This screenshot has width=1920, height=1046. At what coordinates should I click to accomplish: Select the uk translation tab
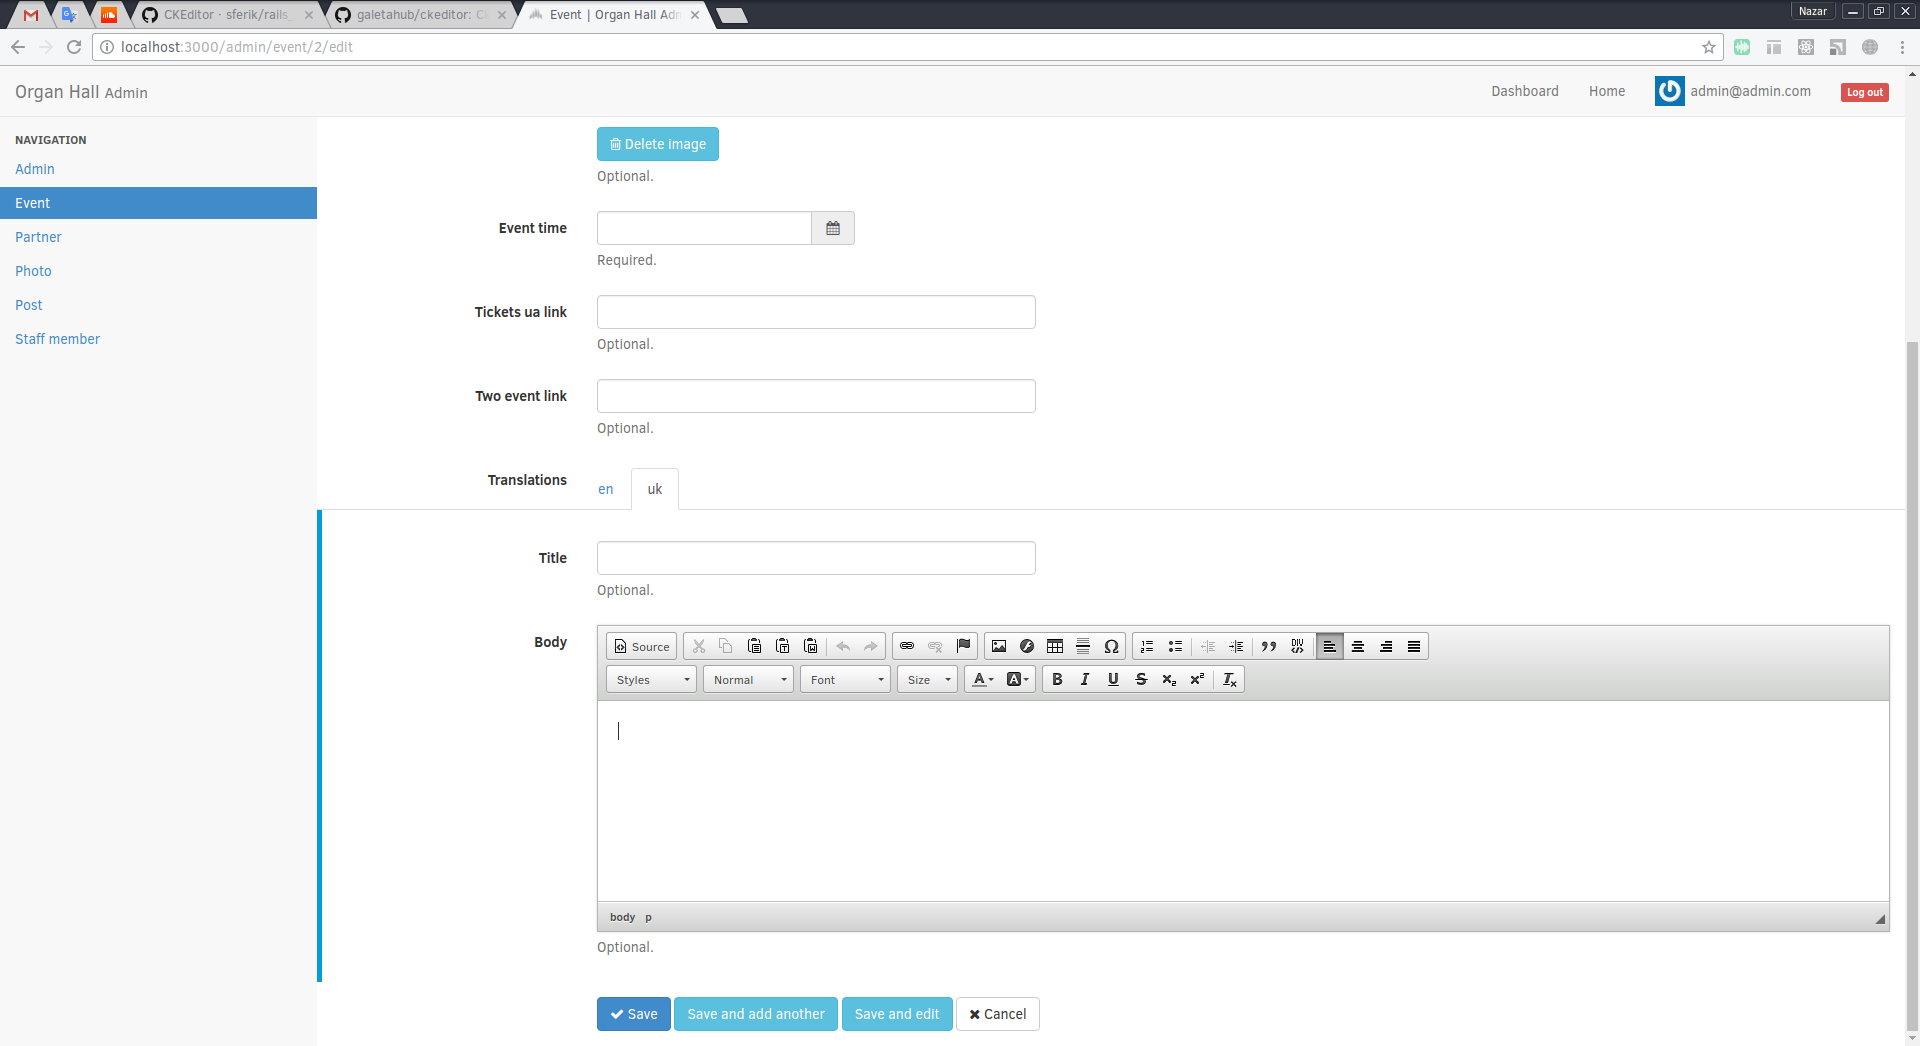[x=655, y=489]
